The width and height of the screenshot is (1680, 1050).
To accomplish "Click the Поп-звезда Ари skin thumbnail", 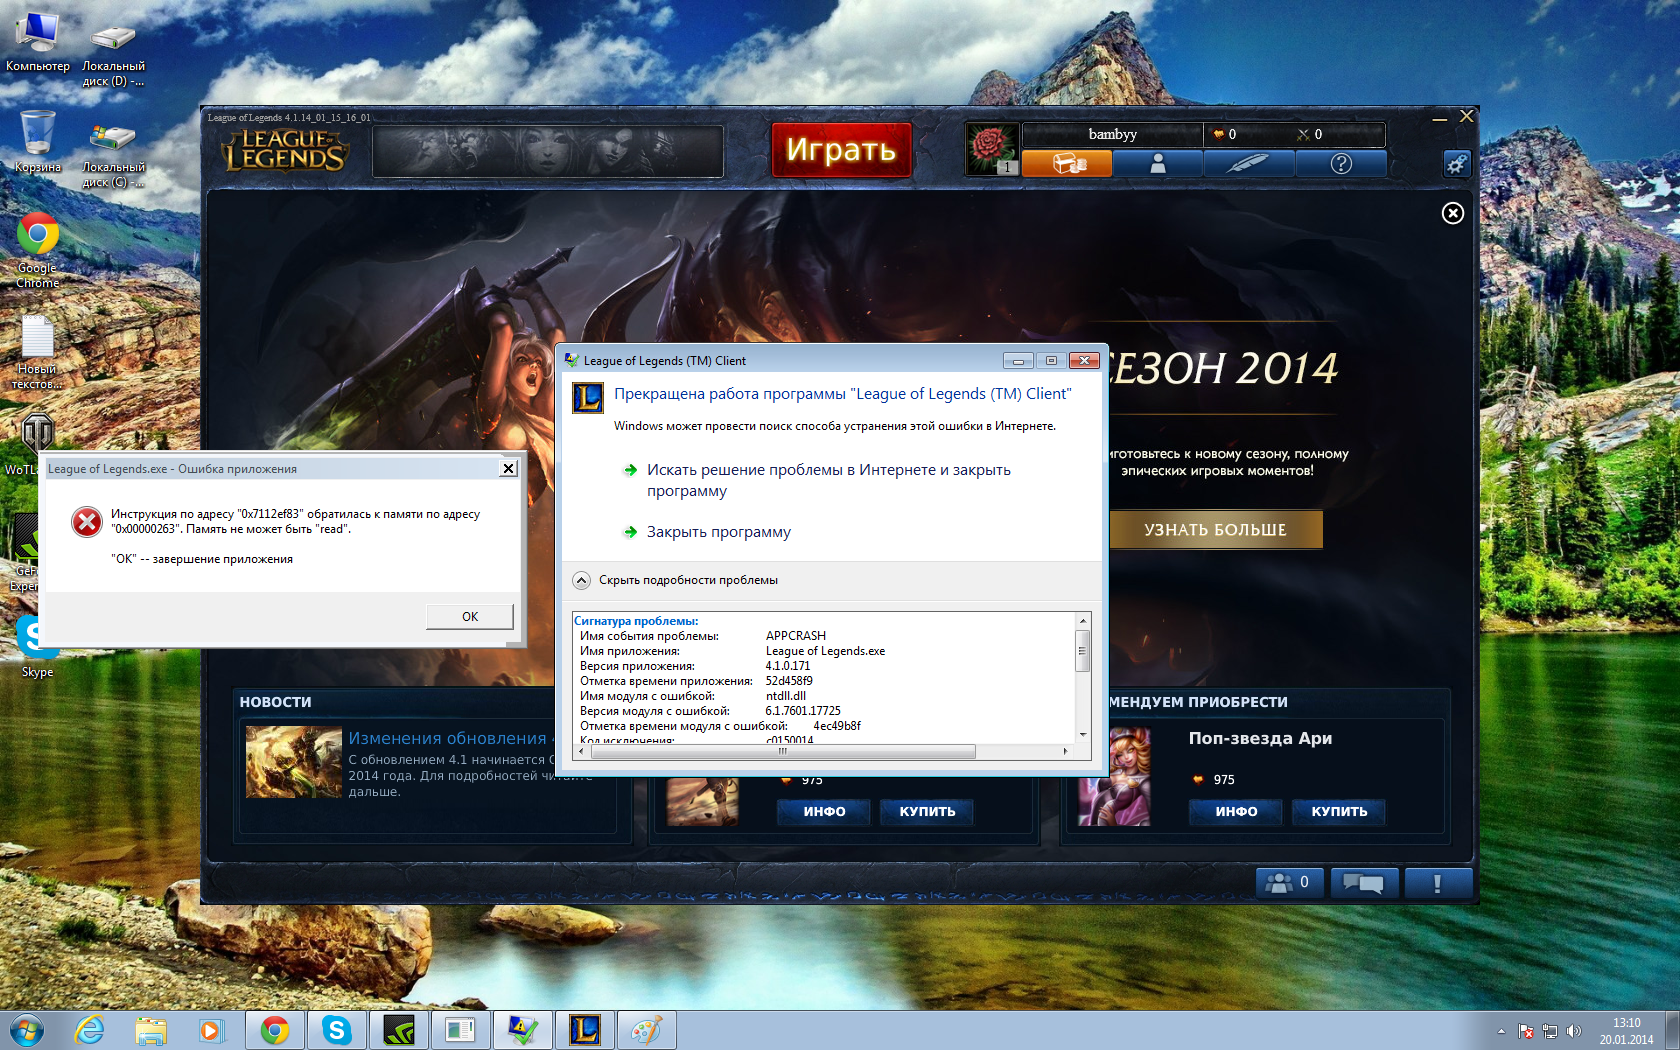I will pos(1115,776).
